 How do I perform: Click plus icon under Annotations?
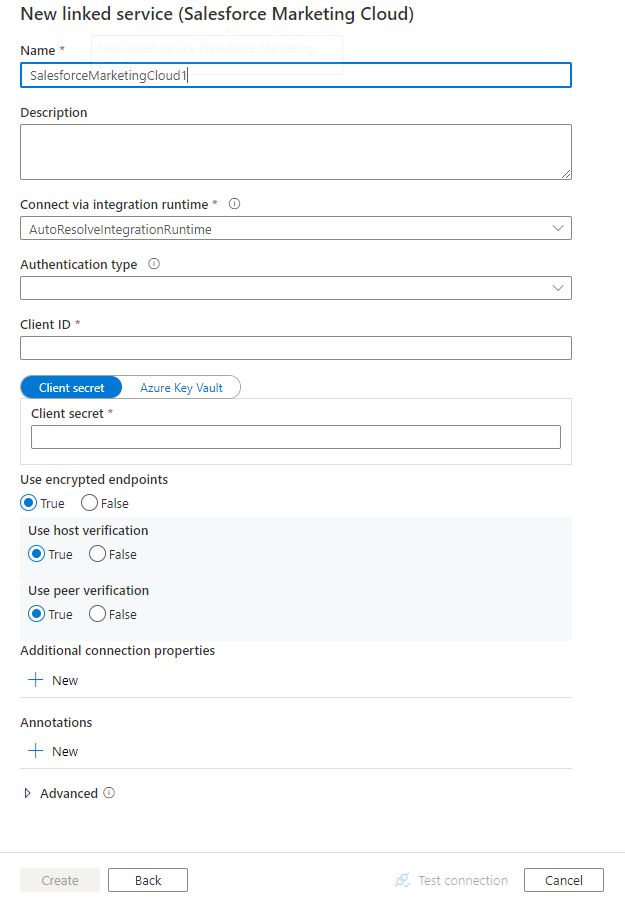(36, 751)
